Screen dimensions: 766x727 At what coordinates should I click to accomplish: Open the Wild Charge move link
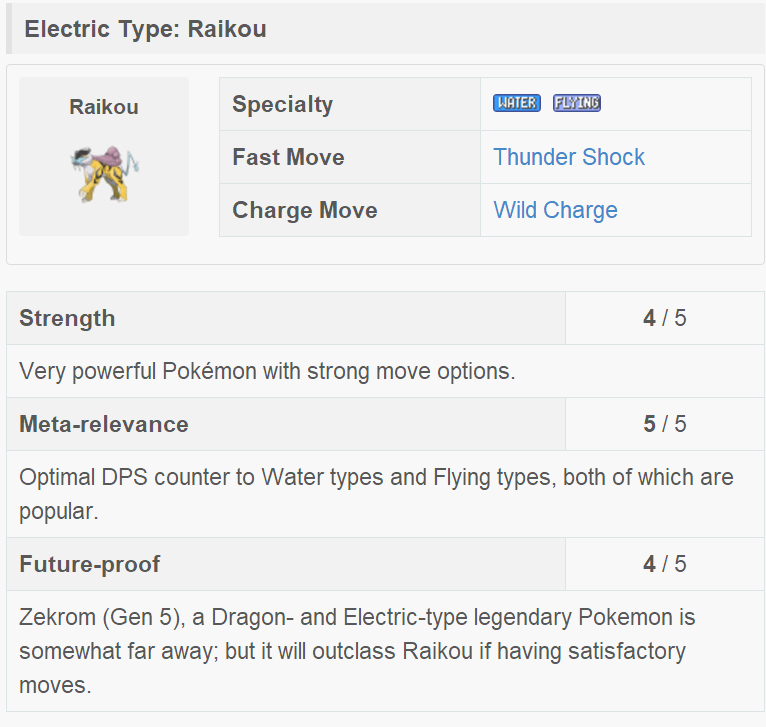coord(555,210)
